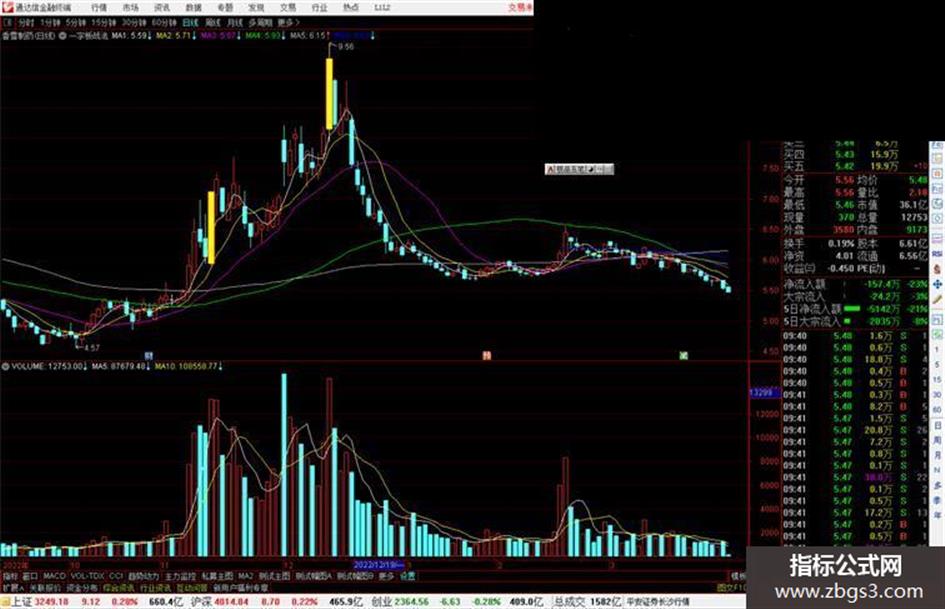Screen dimensions: 945x609
Task: Switch chart to 60分钟 period
Action: tap(164, 22)
